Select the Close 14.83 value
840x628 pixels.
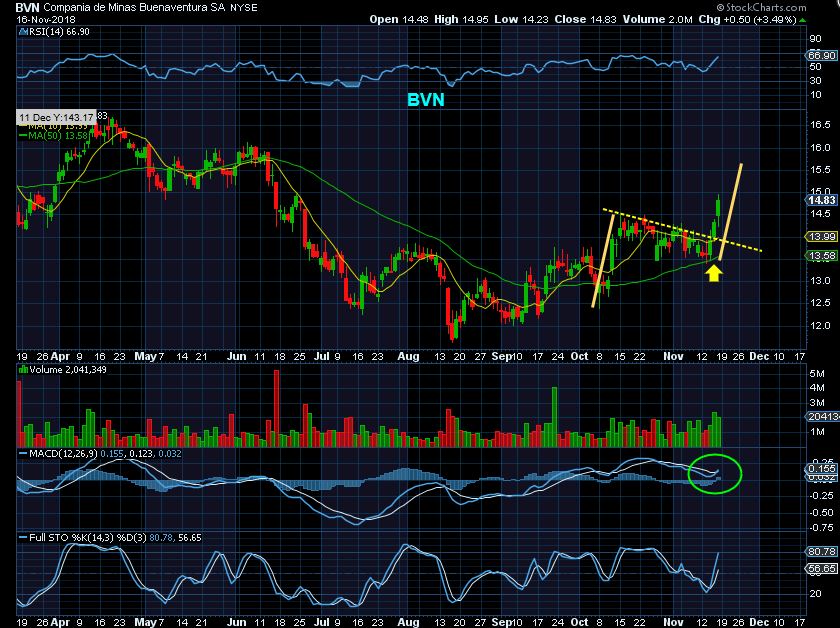tap(586, 19)
